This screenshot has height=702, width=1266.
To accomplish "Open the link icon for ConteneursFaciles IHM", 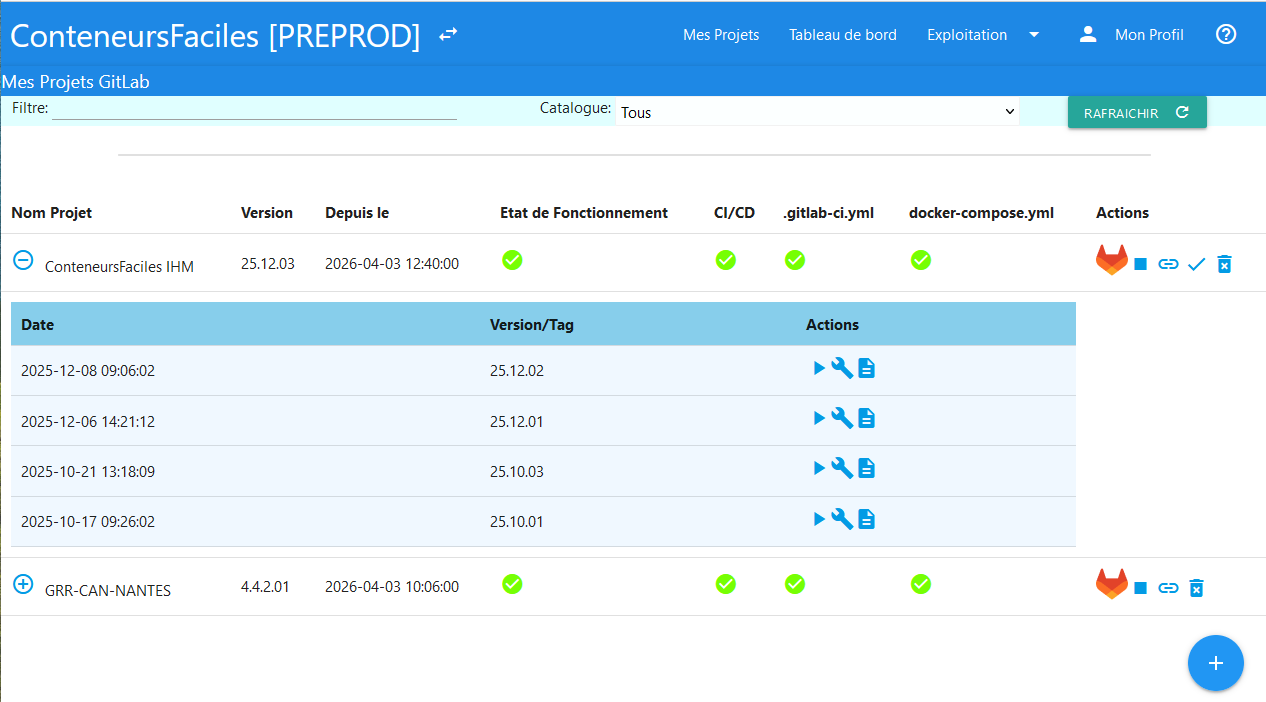I will coord(1168,264).
